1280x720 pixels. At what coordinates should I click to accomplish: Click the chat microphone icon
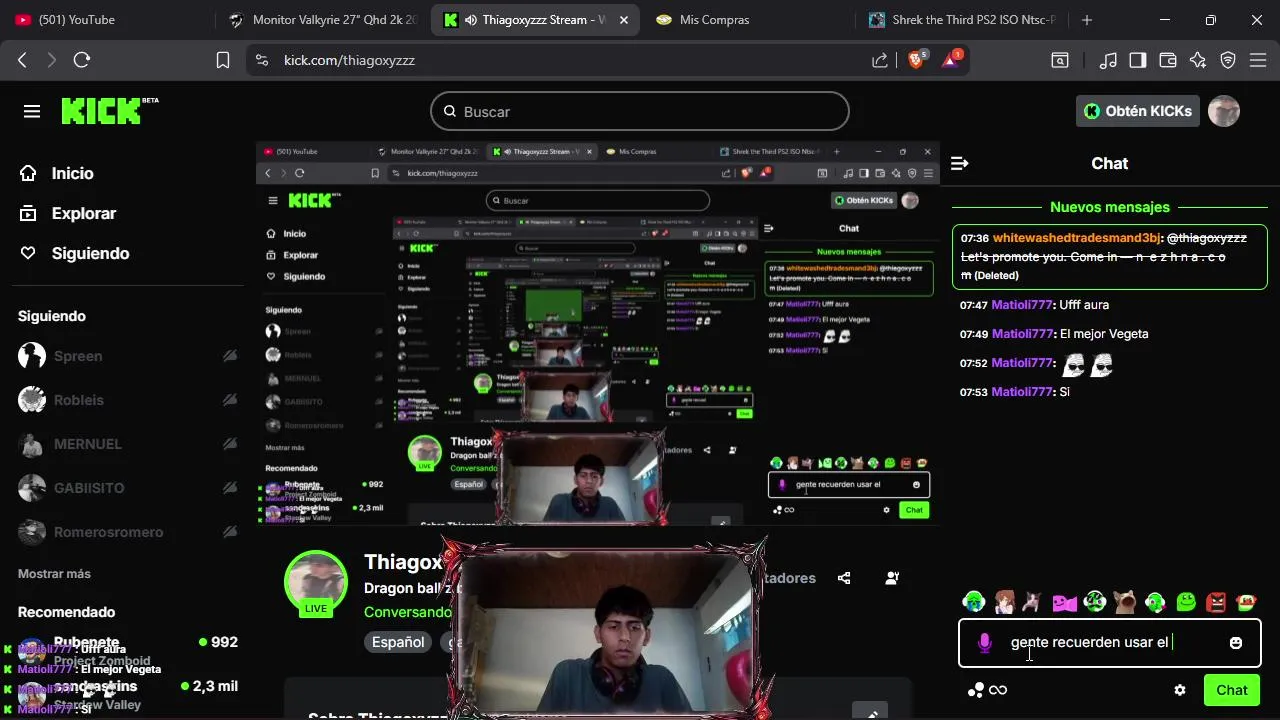click(x=985, y=643)
